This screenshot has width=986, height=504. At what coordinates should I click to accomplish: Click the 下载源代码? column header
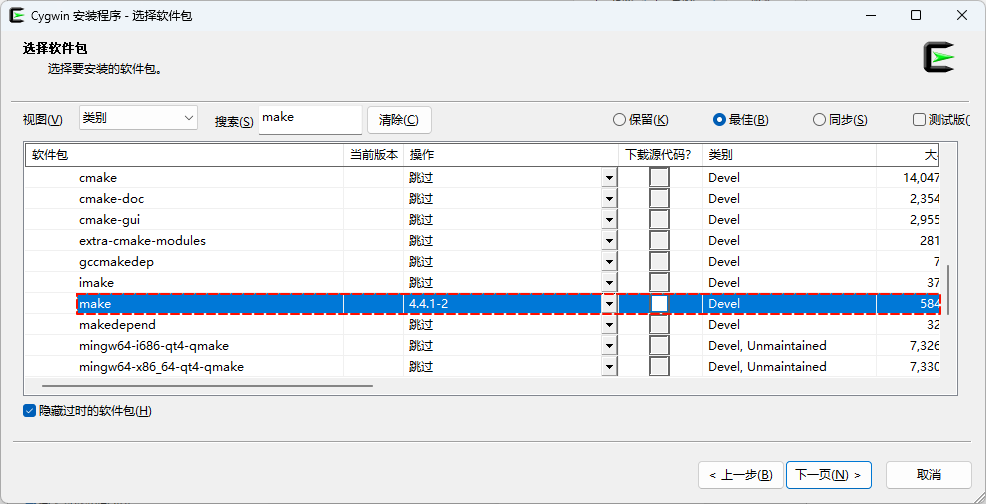[660, 155]
